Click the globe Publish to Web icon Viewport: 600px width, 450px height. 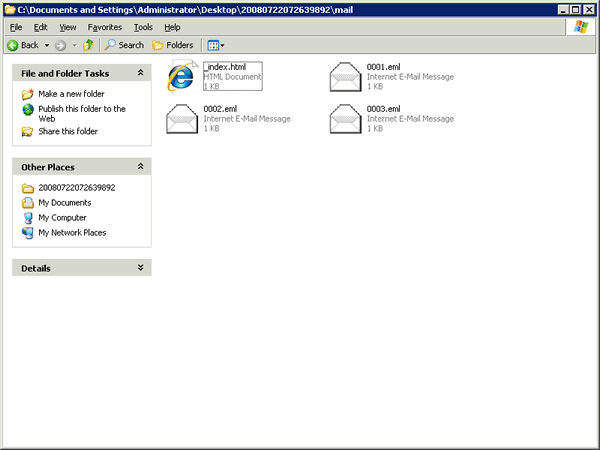click(x=28, y=109)
